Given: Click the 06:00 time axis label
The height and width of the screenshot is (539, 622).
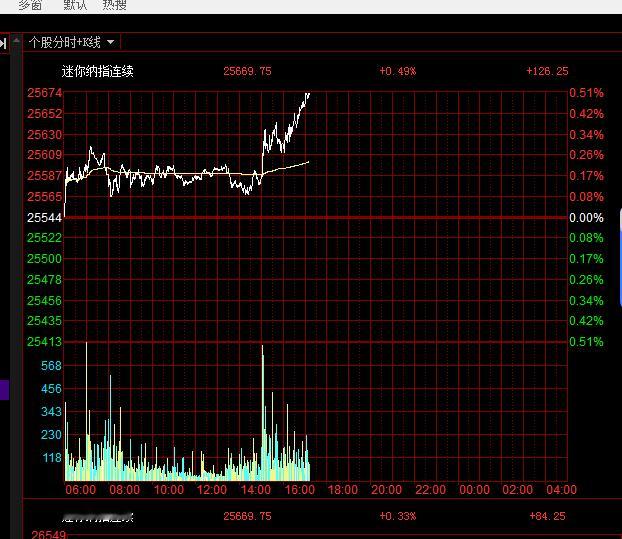Looking at the screenshot, I should (81, 490).
